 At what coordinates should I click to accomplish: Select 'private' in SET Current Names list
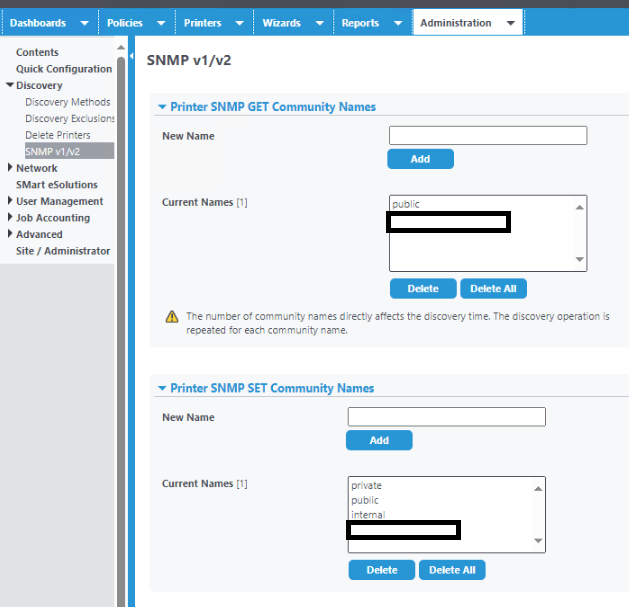point(367,485)
